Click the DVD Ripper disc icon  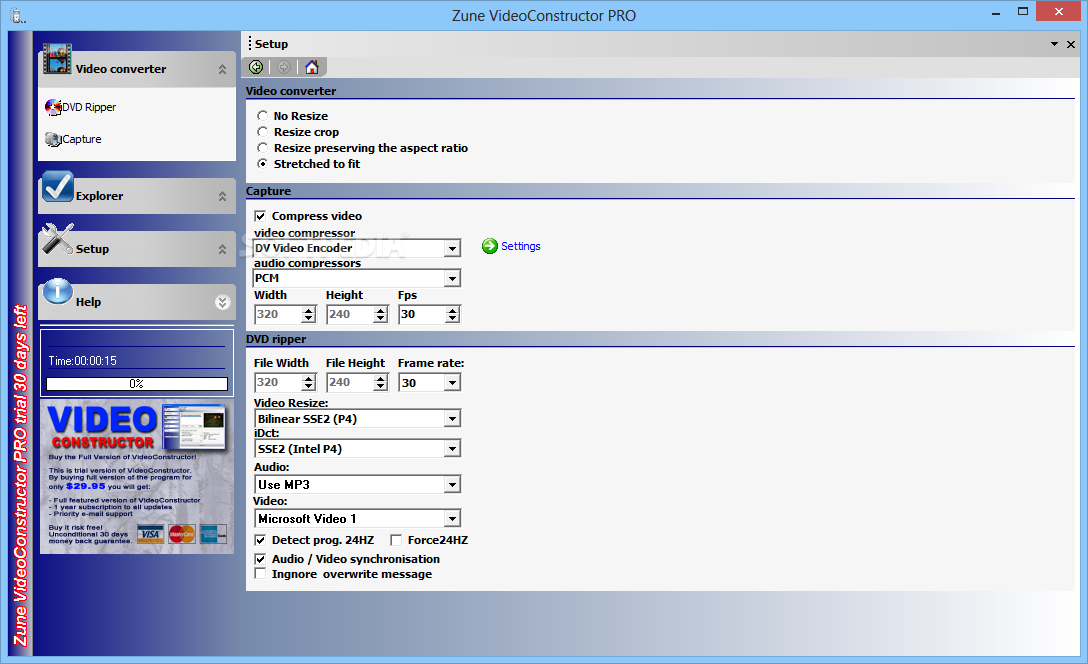(x=53, y=107)
